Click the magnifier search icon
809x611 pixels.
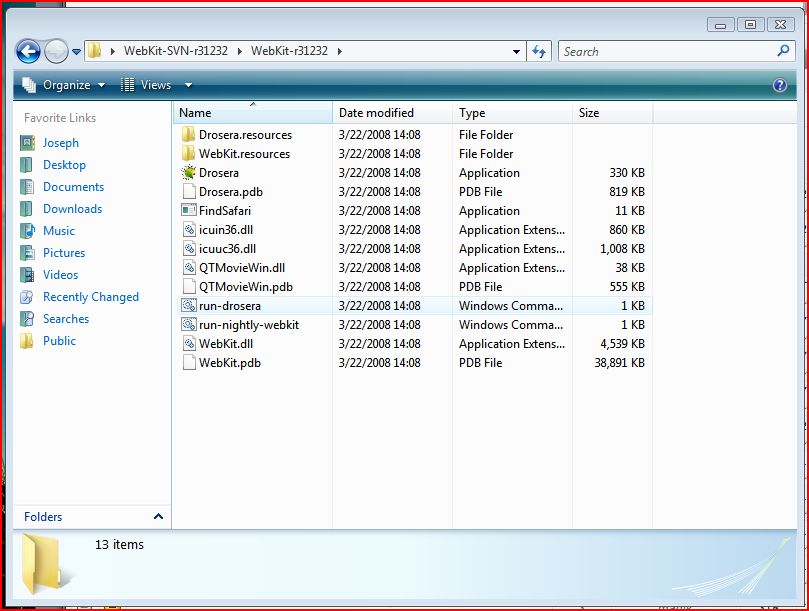point(783,51)
